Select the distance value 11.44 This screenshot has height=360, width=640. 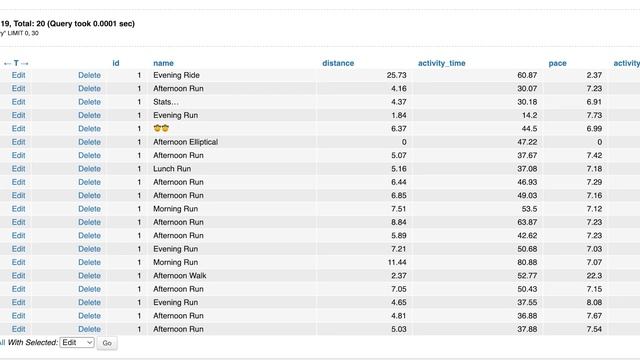click(397, 262)
